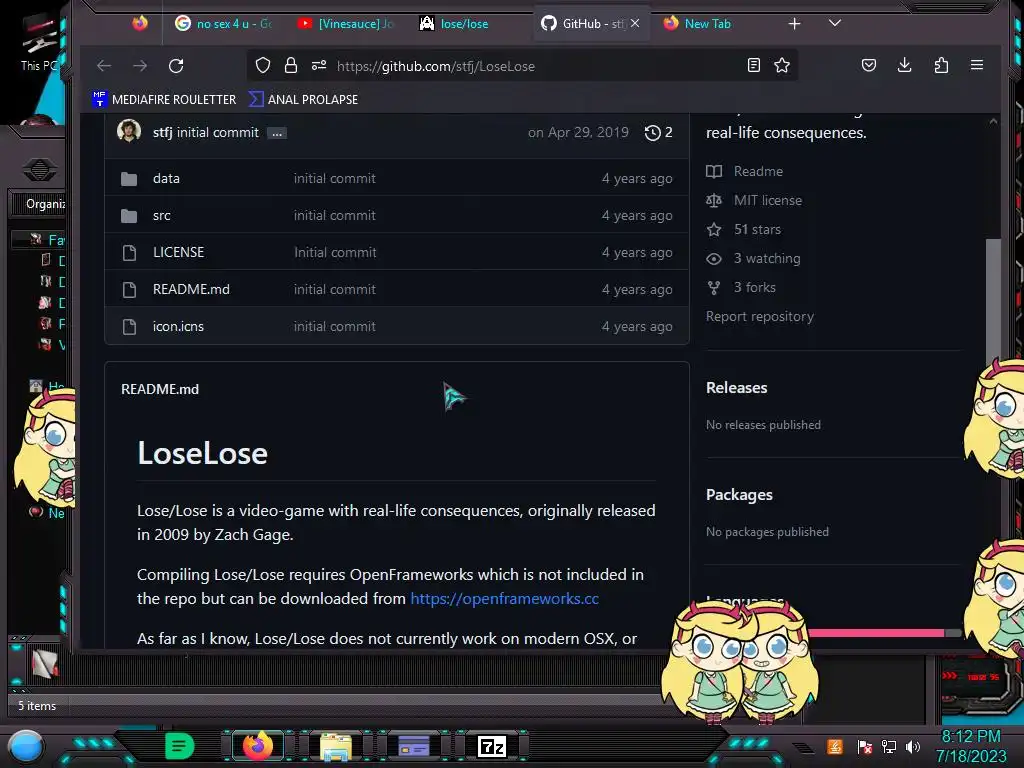
Task: Open the purple window app in taskbar
Action: [413, 746]
